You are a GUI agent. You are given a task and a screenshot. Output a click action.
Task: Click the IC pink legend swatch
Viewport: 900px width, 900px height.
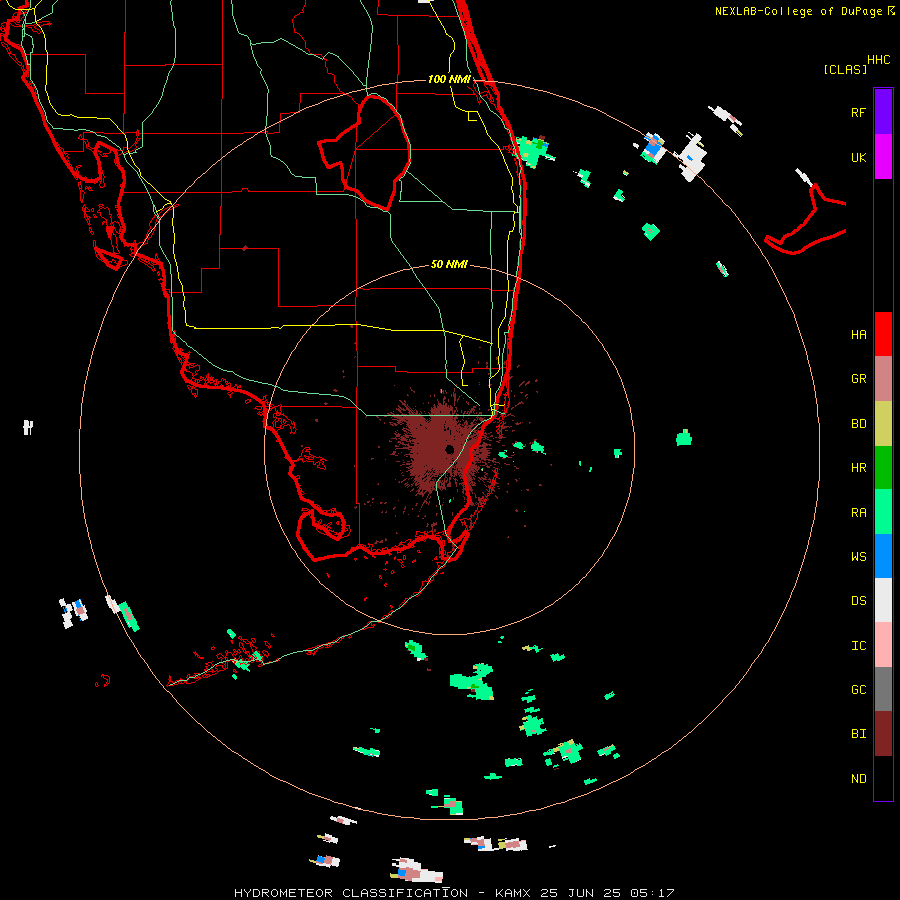(883, 645)
